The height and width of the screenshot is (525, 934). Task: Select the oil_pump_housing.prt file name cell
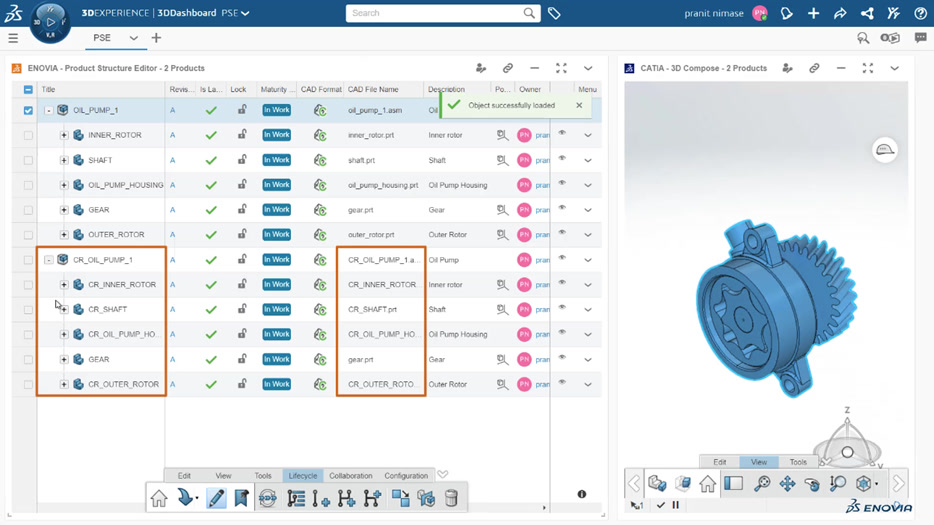383,185
